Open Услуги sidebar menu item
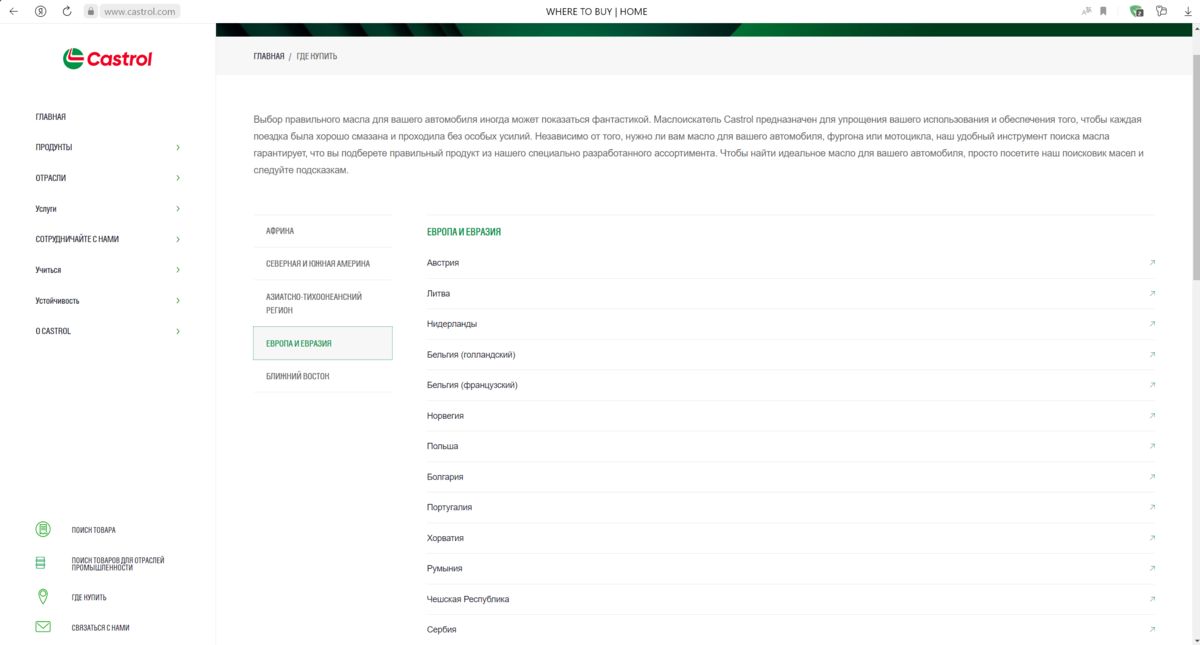Viewport: 1200px width, 645px height. click(46, 209)
